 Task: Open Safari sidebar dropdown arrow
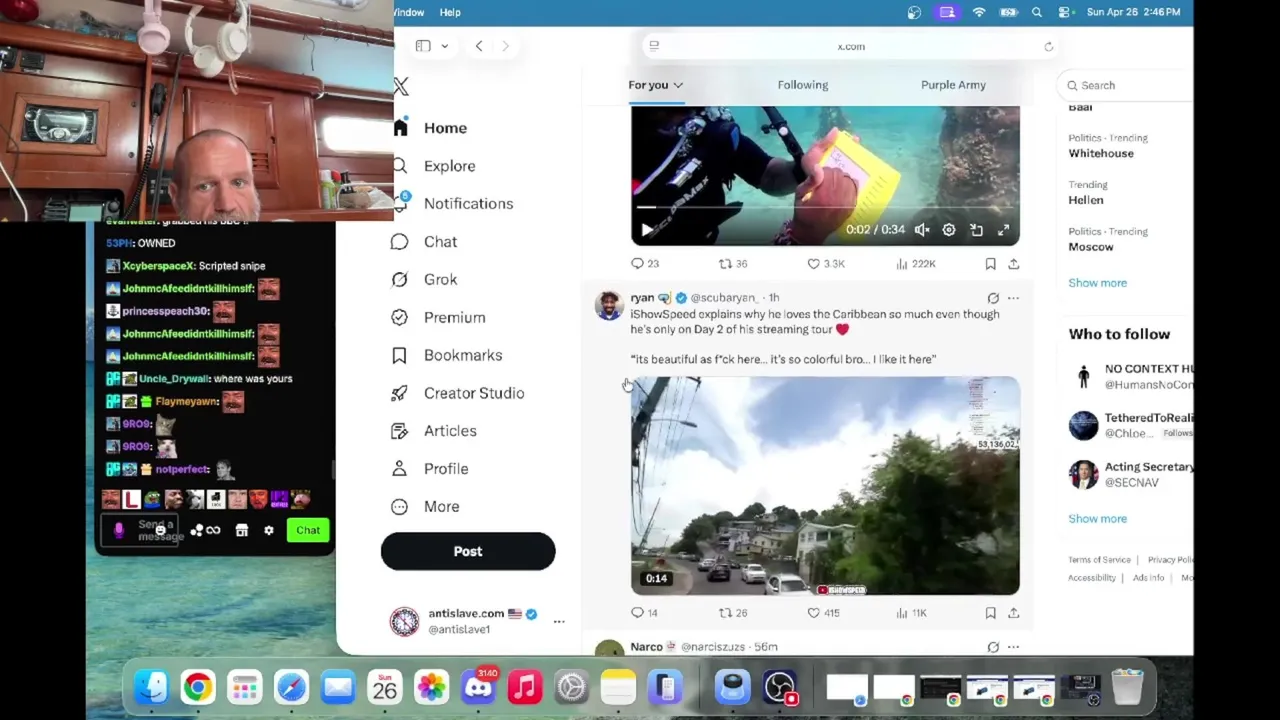[444, 46]
